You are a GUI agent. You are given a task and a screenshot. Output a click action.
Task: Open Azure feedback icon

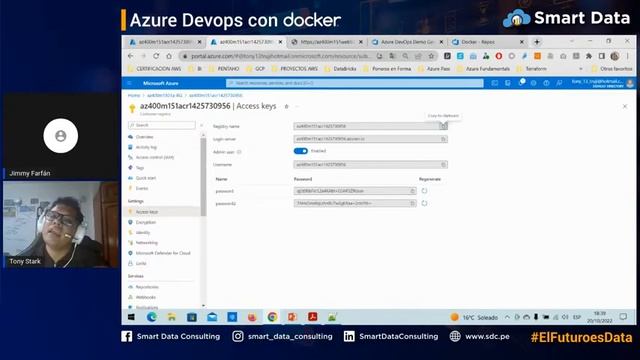click(559, 83)
